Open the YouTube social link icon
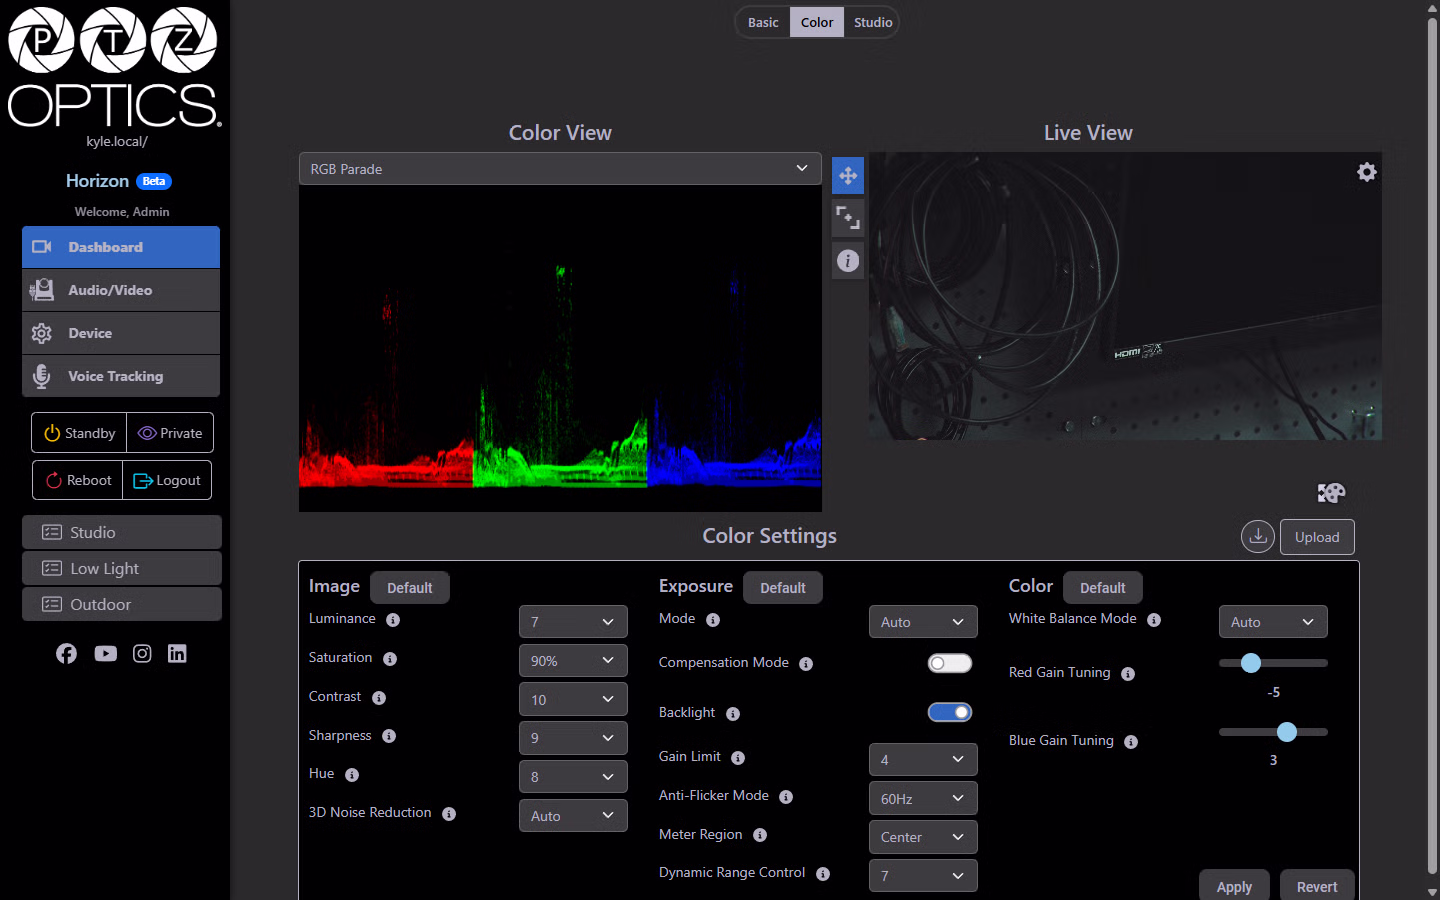 tap(105, 653)
